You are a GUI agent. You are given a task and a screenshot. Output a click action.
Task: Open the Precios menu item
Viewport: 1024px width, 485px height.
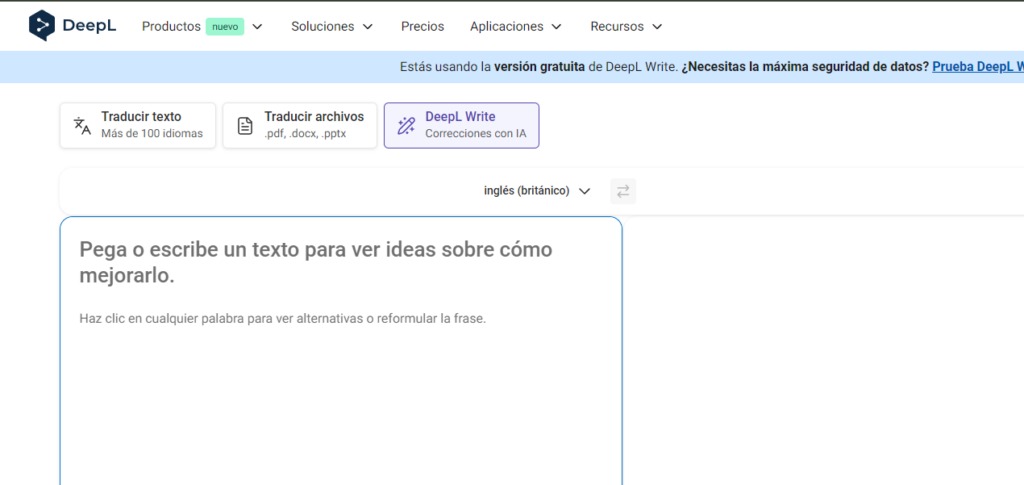(422, 27)
